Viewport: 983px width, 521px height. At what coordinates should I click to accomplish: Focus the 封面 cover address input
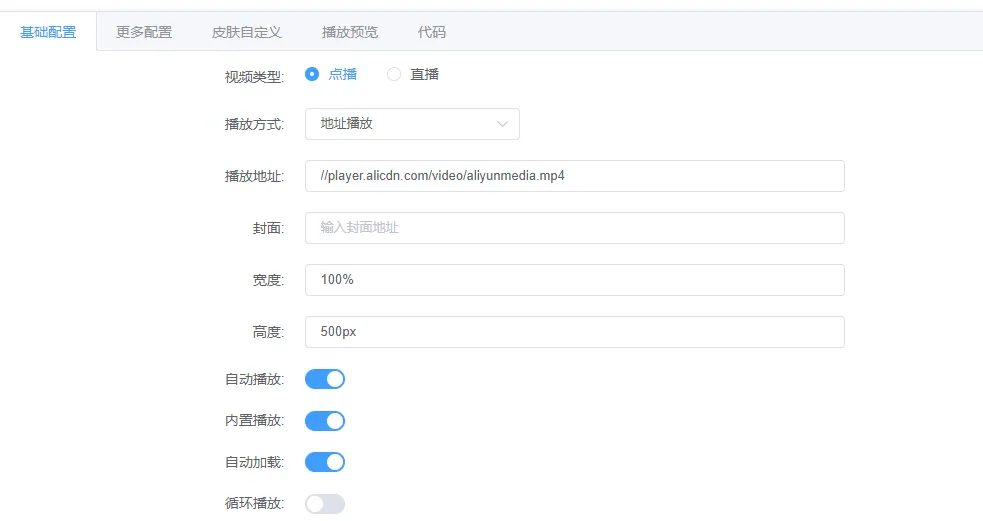click(x=574, y=228)
